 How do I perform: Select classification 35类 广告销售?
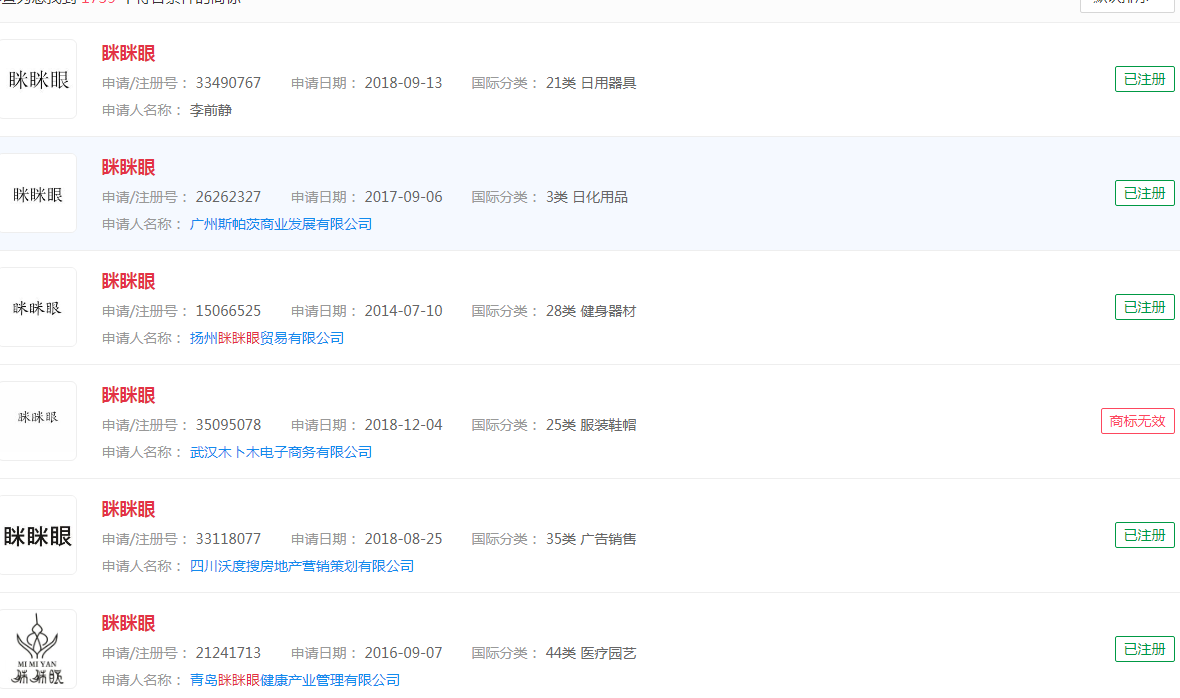pos(591,539)
